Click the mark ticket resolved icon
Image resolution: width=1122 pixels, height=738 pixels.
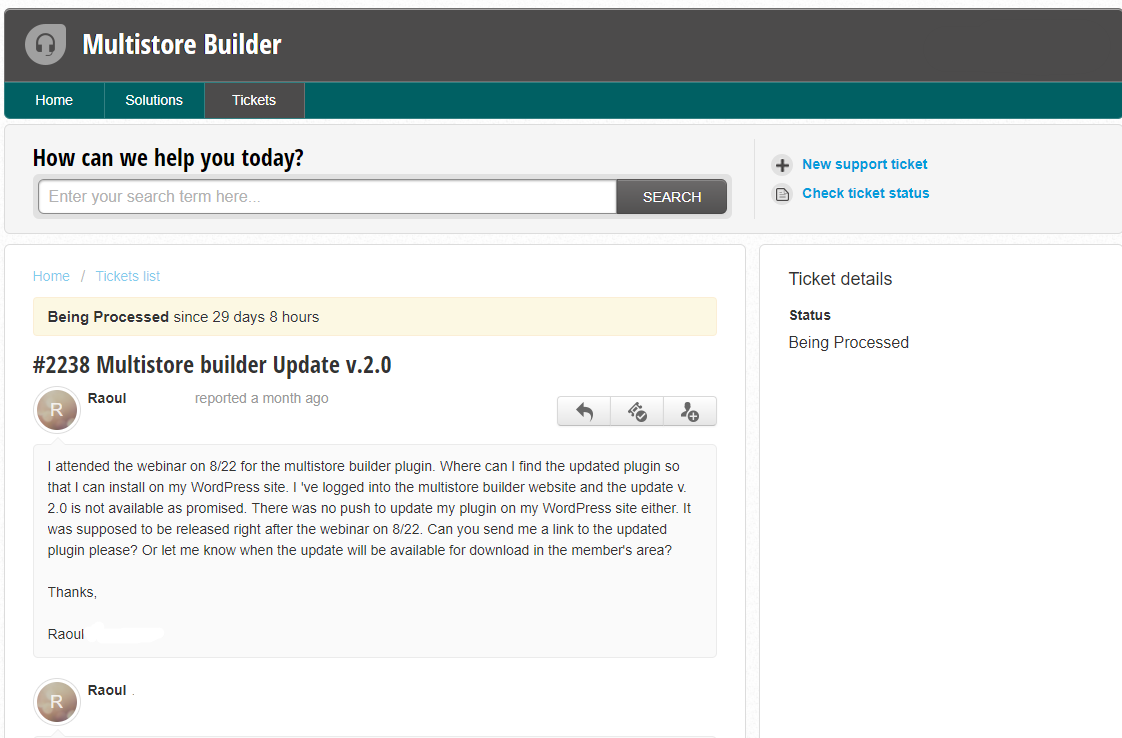637,412
